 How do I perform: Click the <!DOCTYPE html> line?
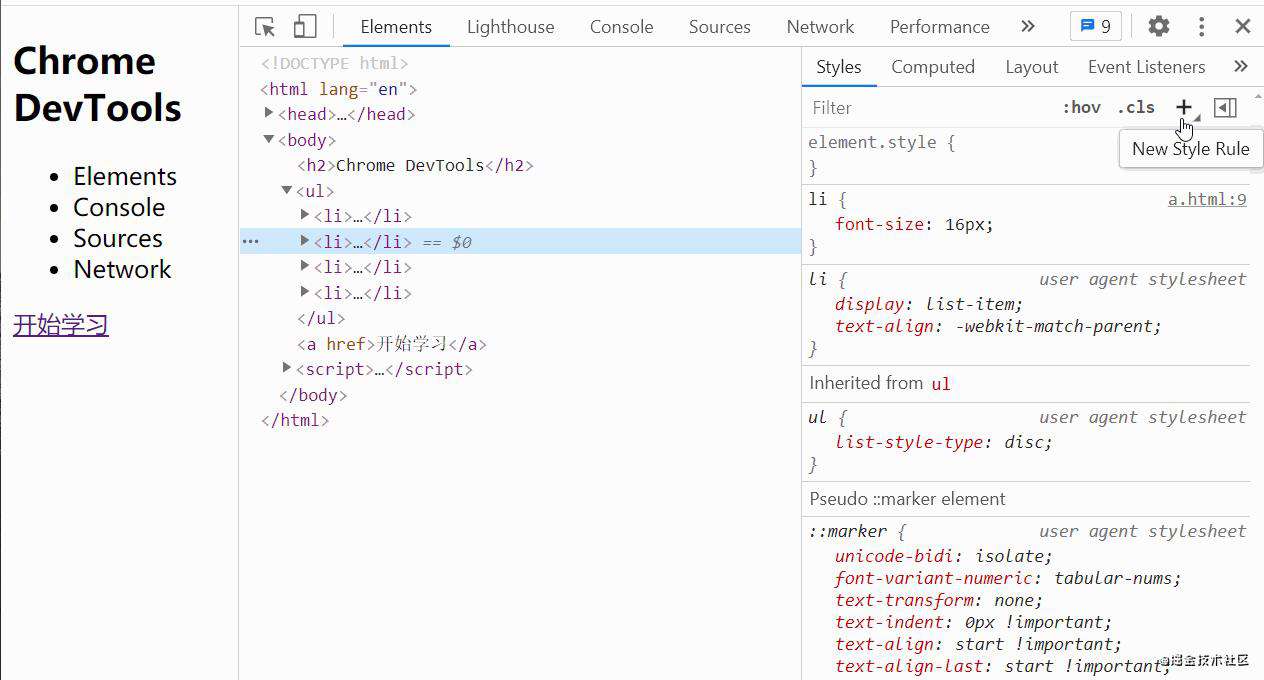click(335, 63)
